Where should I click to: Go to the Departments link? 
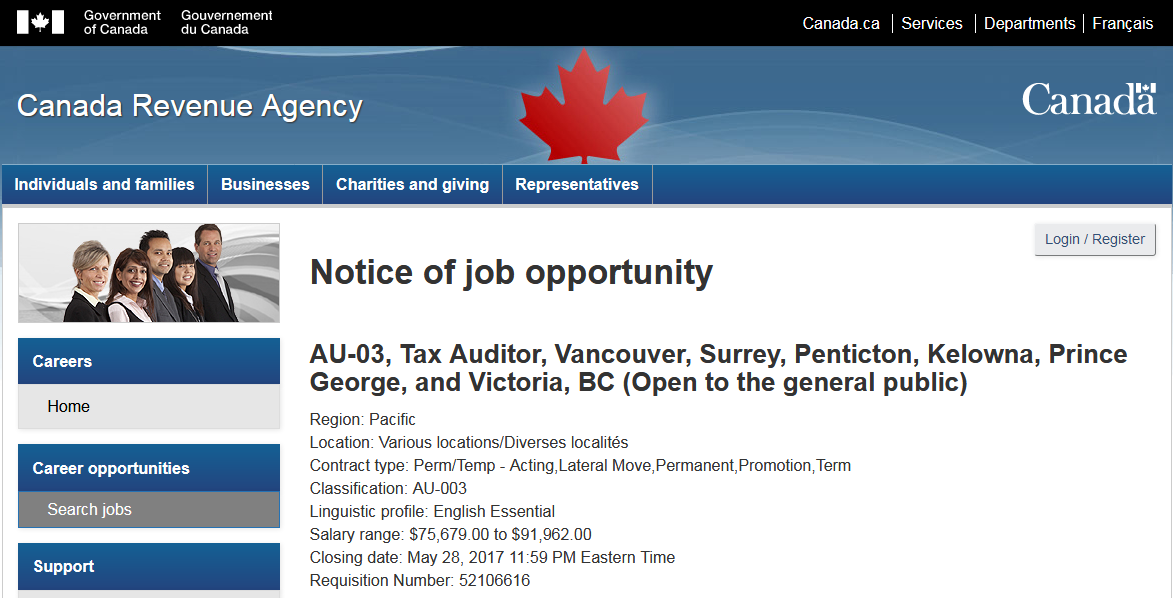(1029, 23)
